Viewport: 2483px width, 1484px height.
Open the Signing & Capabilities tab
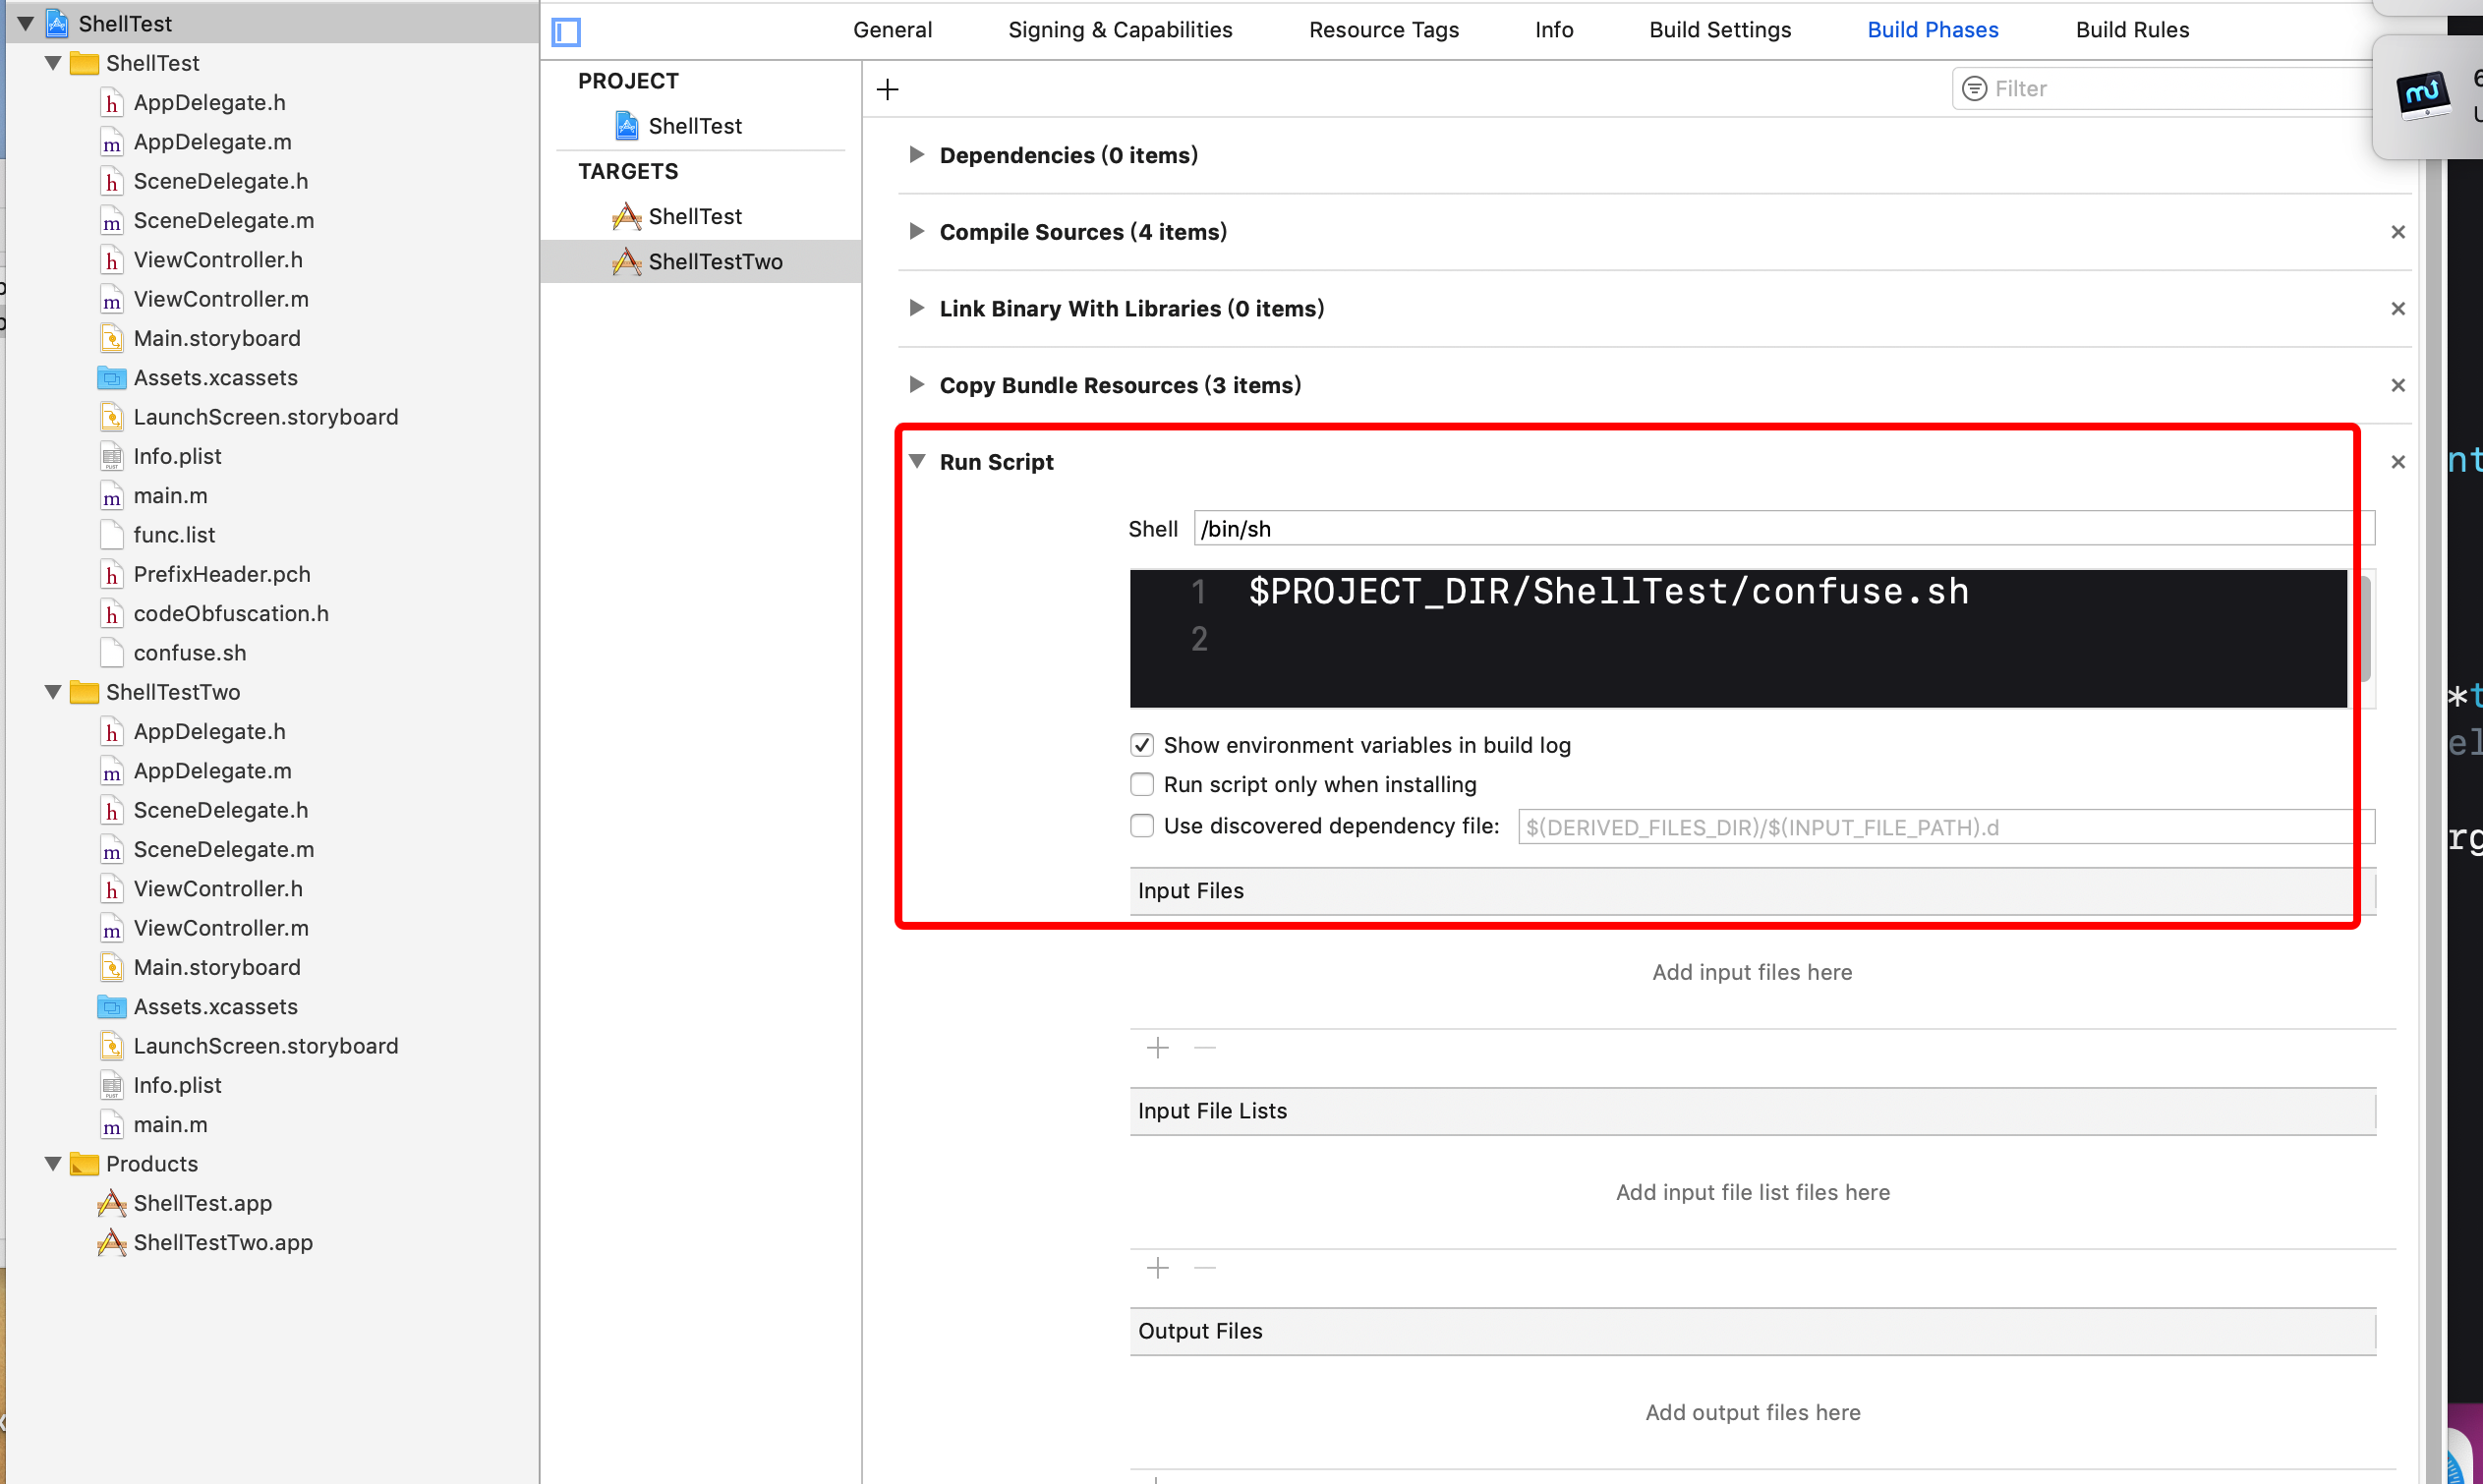[x=1119, y=30]
